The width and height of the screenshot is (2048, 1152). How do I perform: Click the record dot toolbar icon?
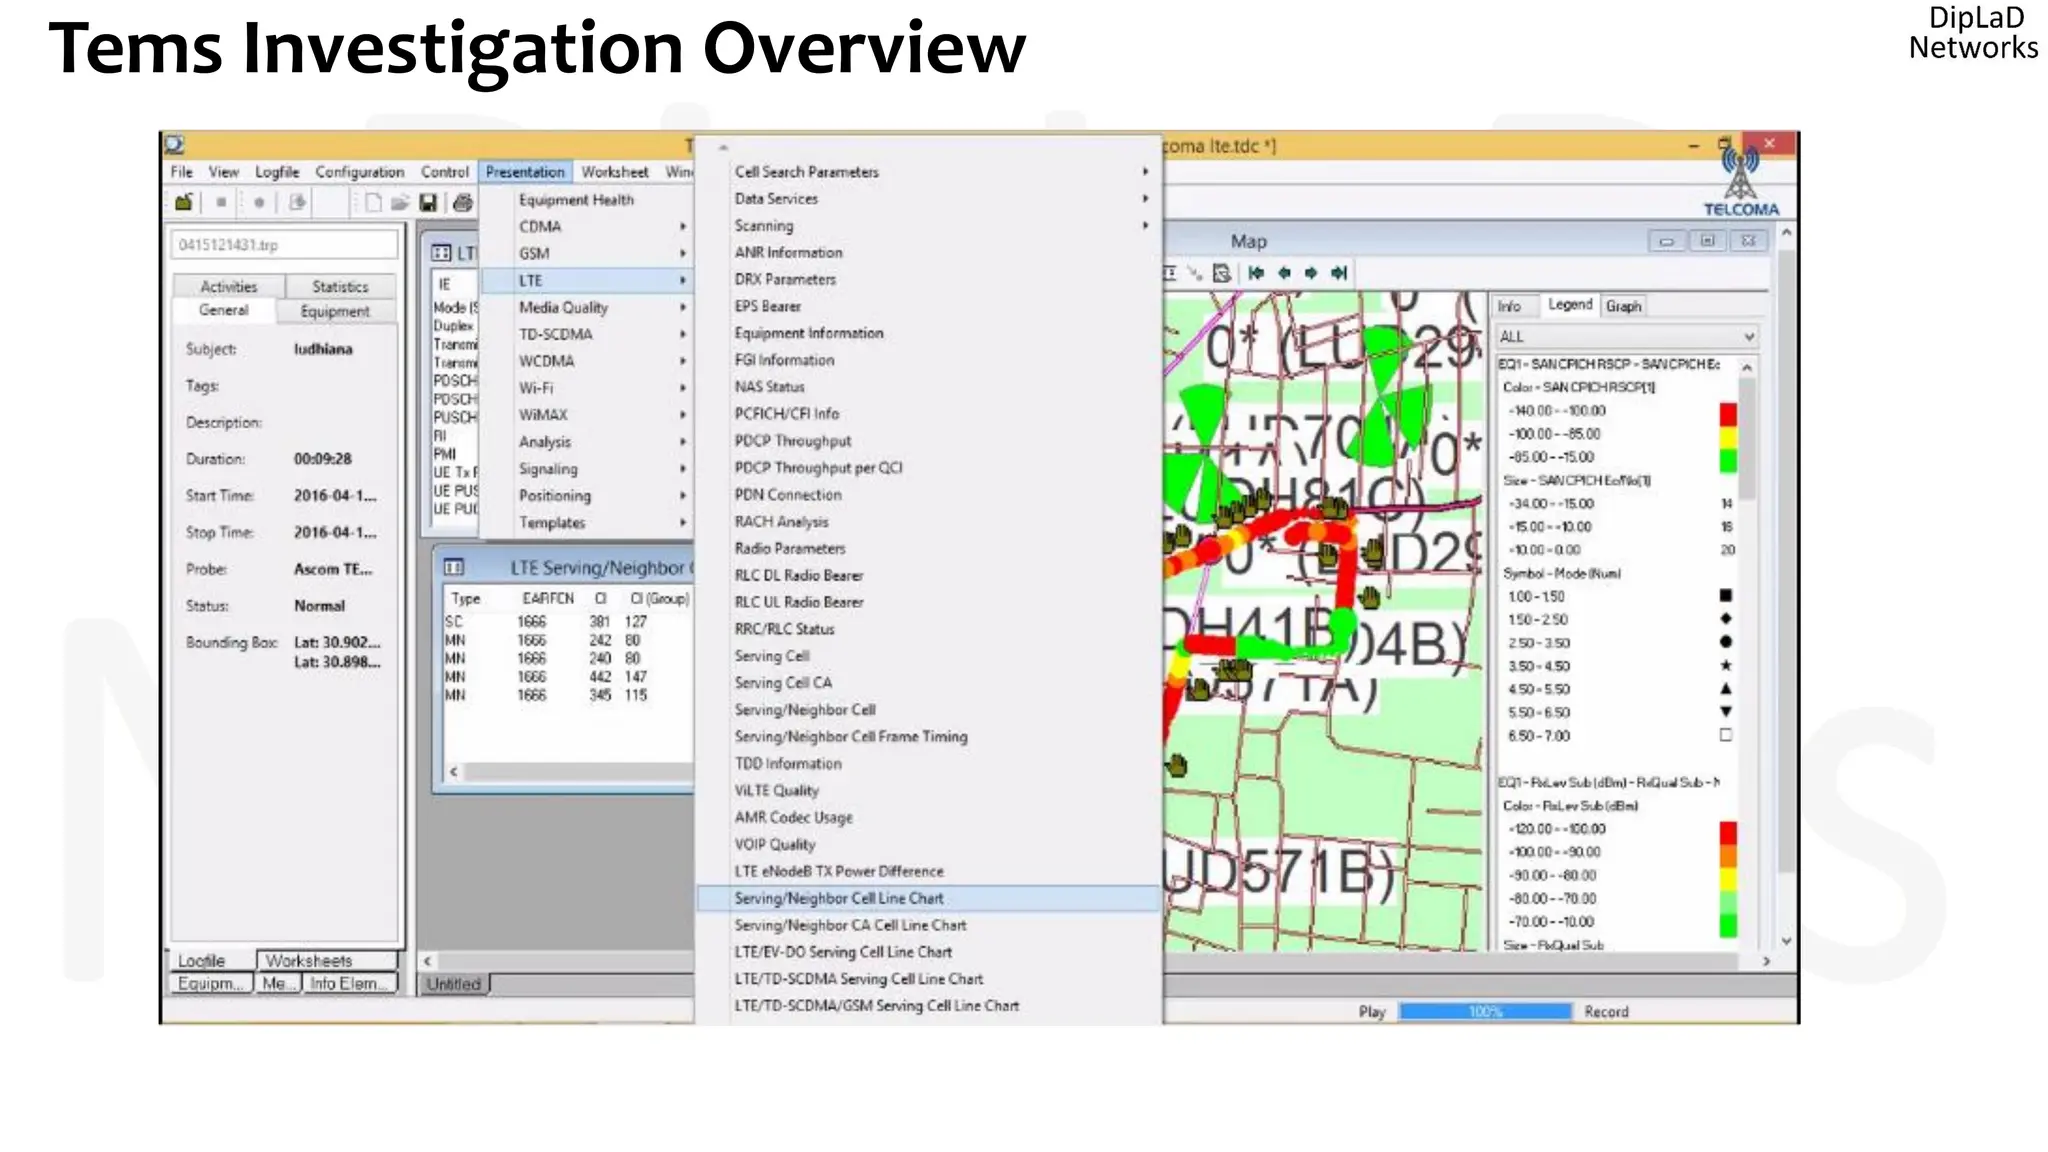pos(259,203)
